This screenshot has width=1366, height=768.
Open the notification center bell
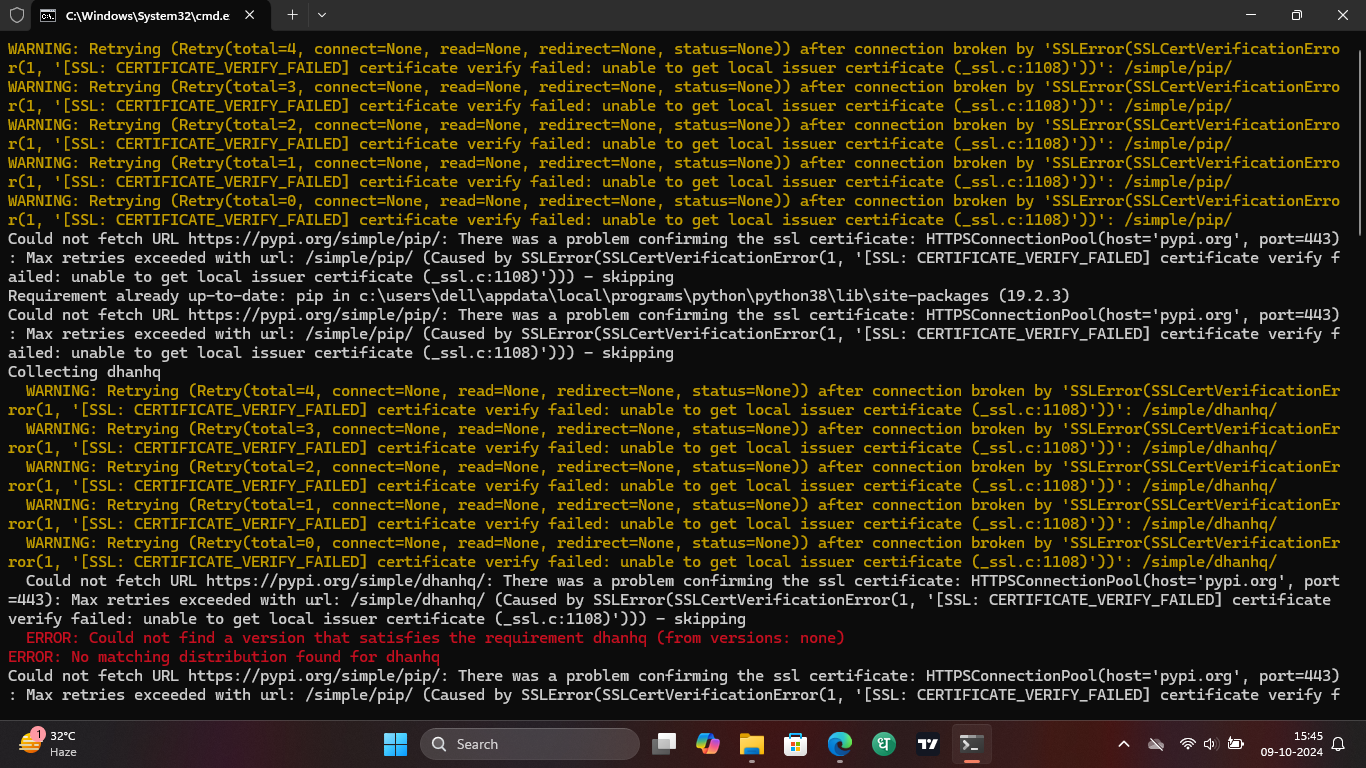click(1338, 744)
